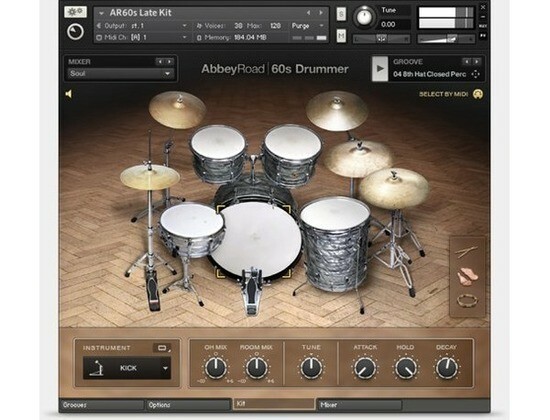Image resolution: width=550 pixels, height=420 pixels.
Task: Adjust the master Tune knob
Action: point(364,16)
